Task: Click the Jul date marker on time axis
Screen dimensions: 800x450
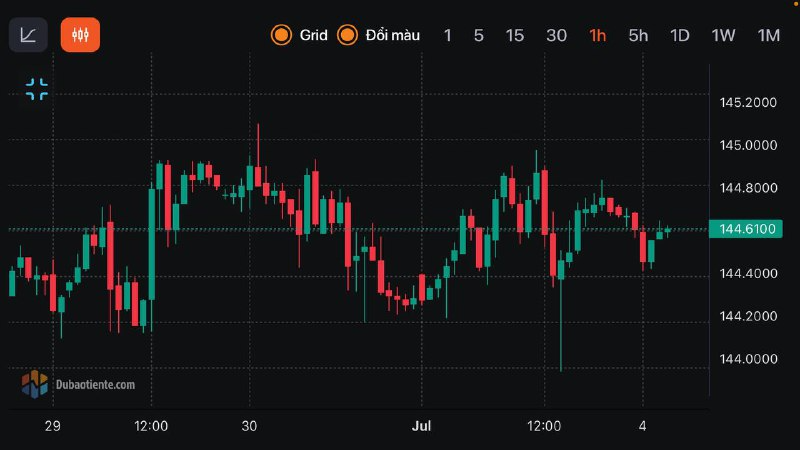Action: (423, 426)
